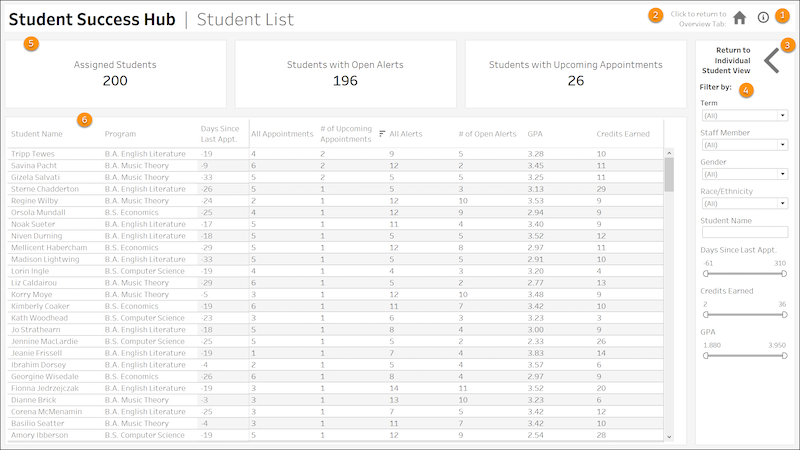Click orange annotation badge number 2
Viewport: 800px width, 450px height.
tap(655, 15)
